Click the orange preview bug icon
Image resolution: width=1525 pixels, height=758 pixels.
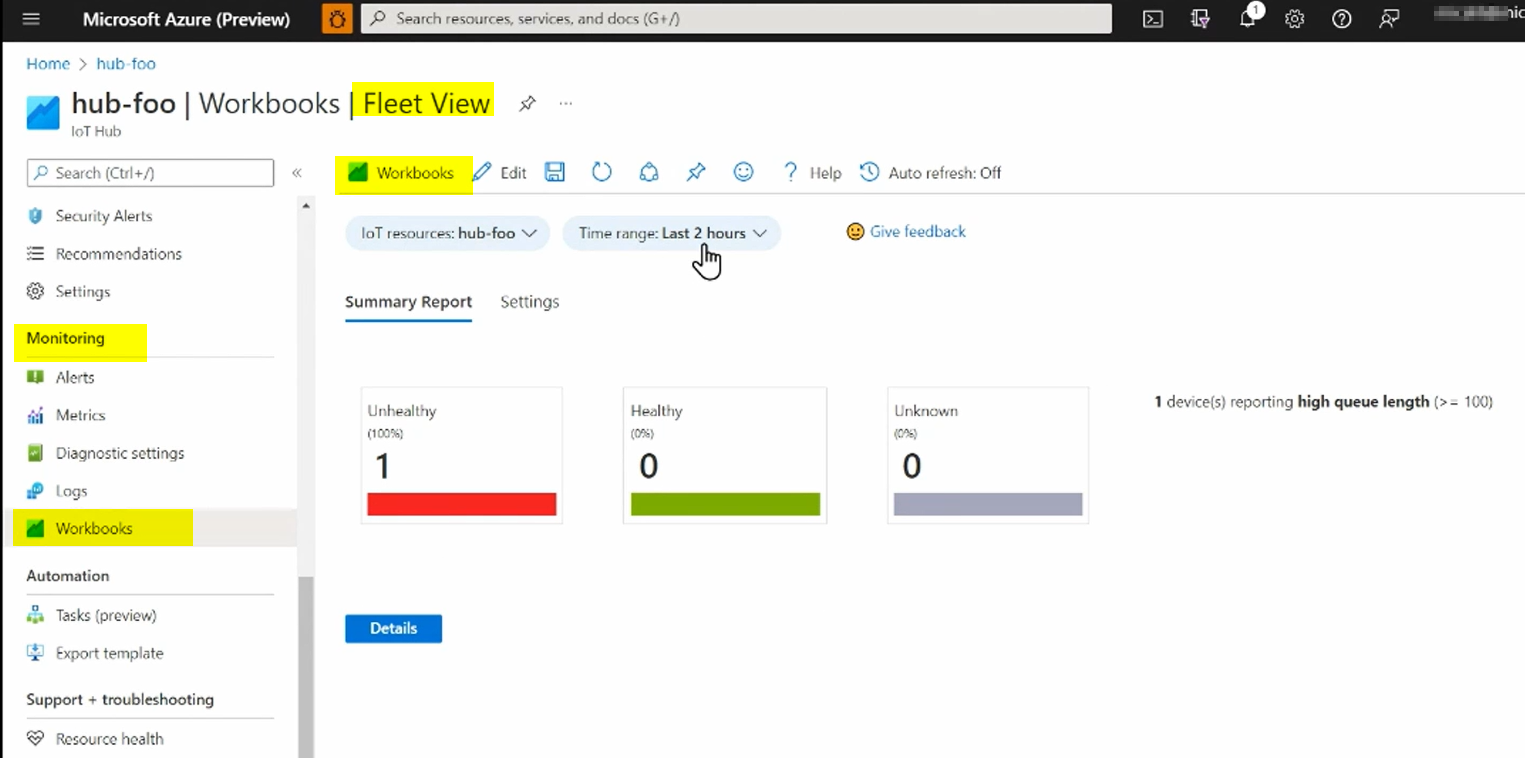(337, 19)
